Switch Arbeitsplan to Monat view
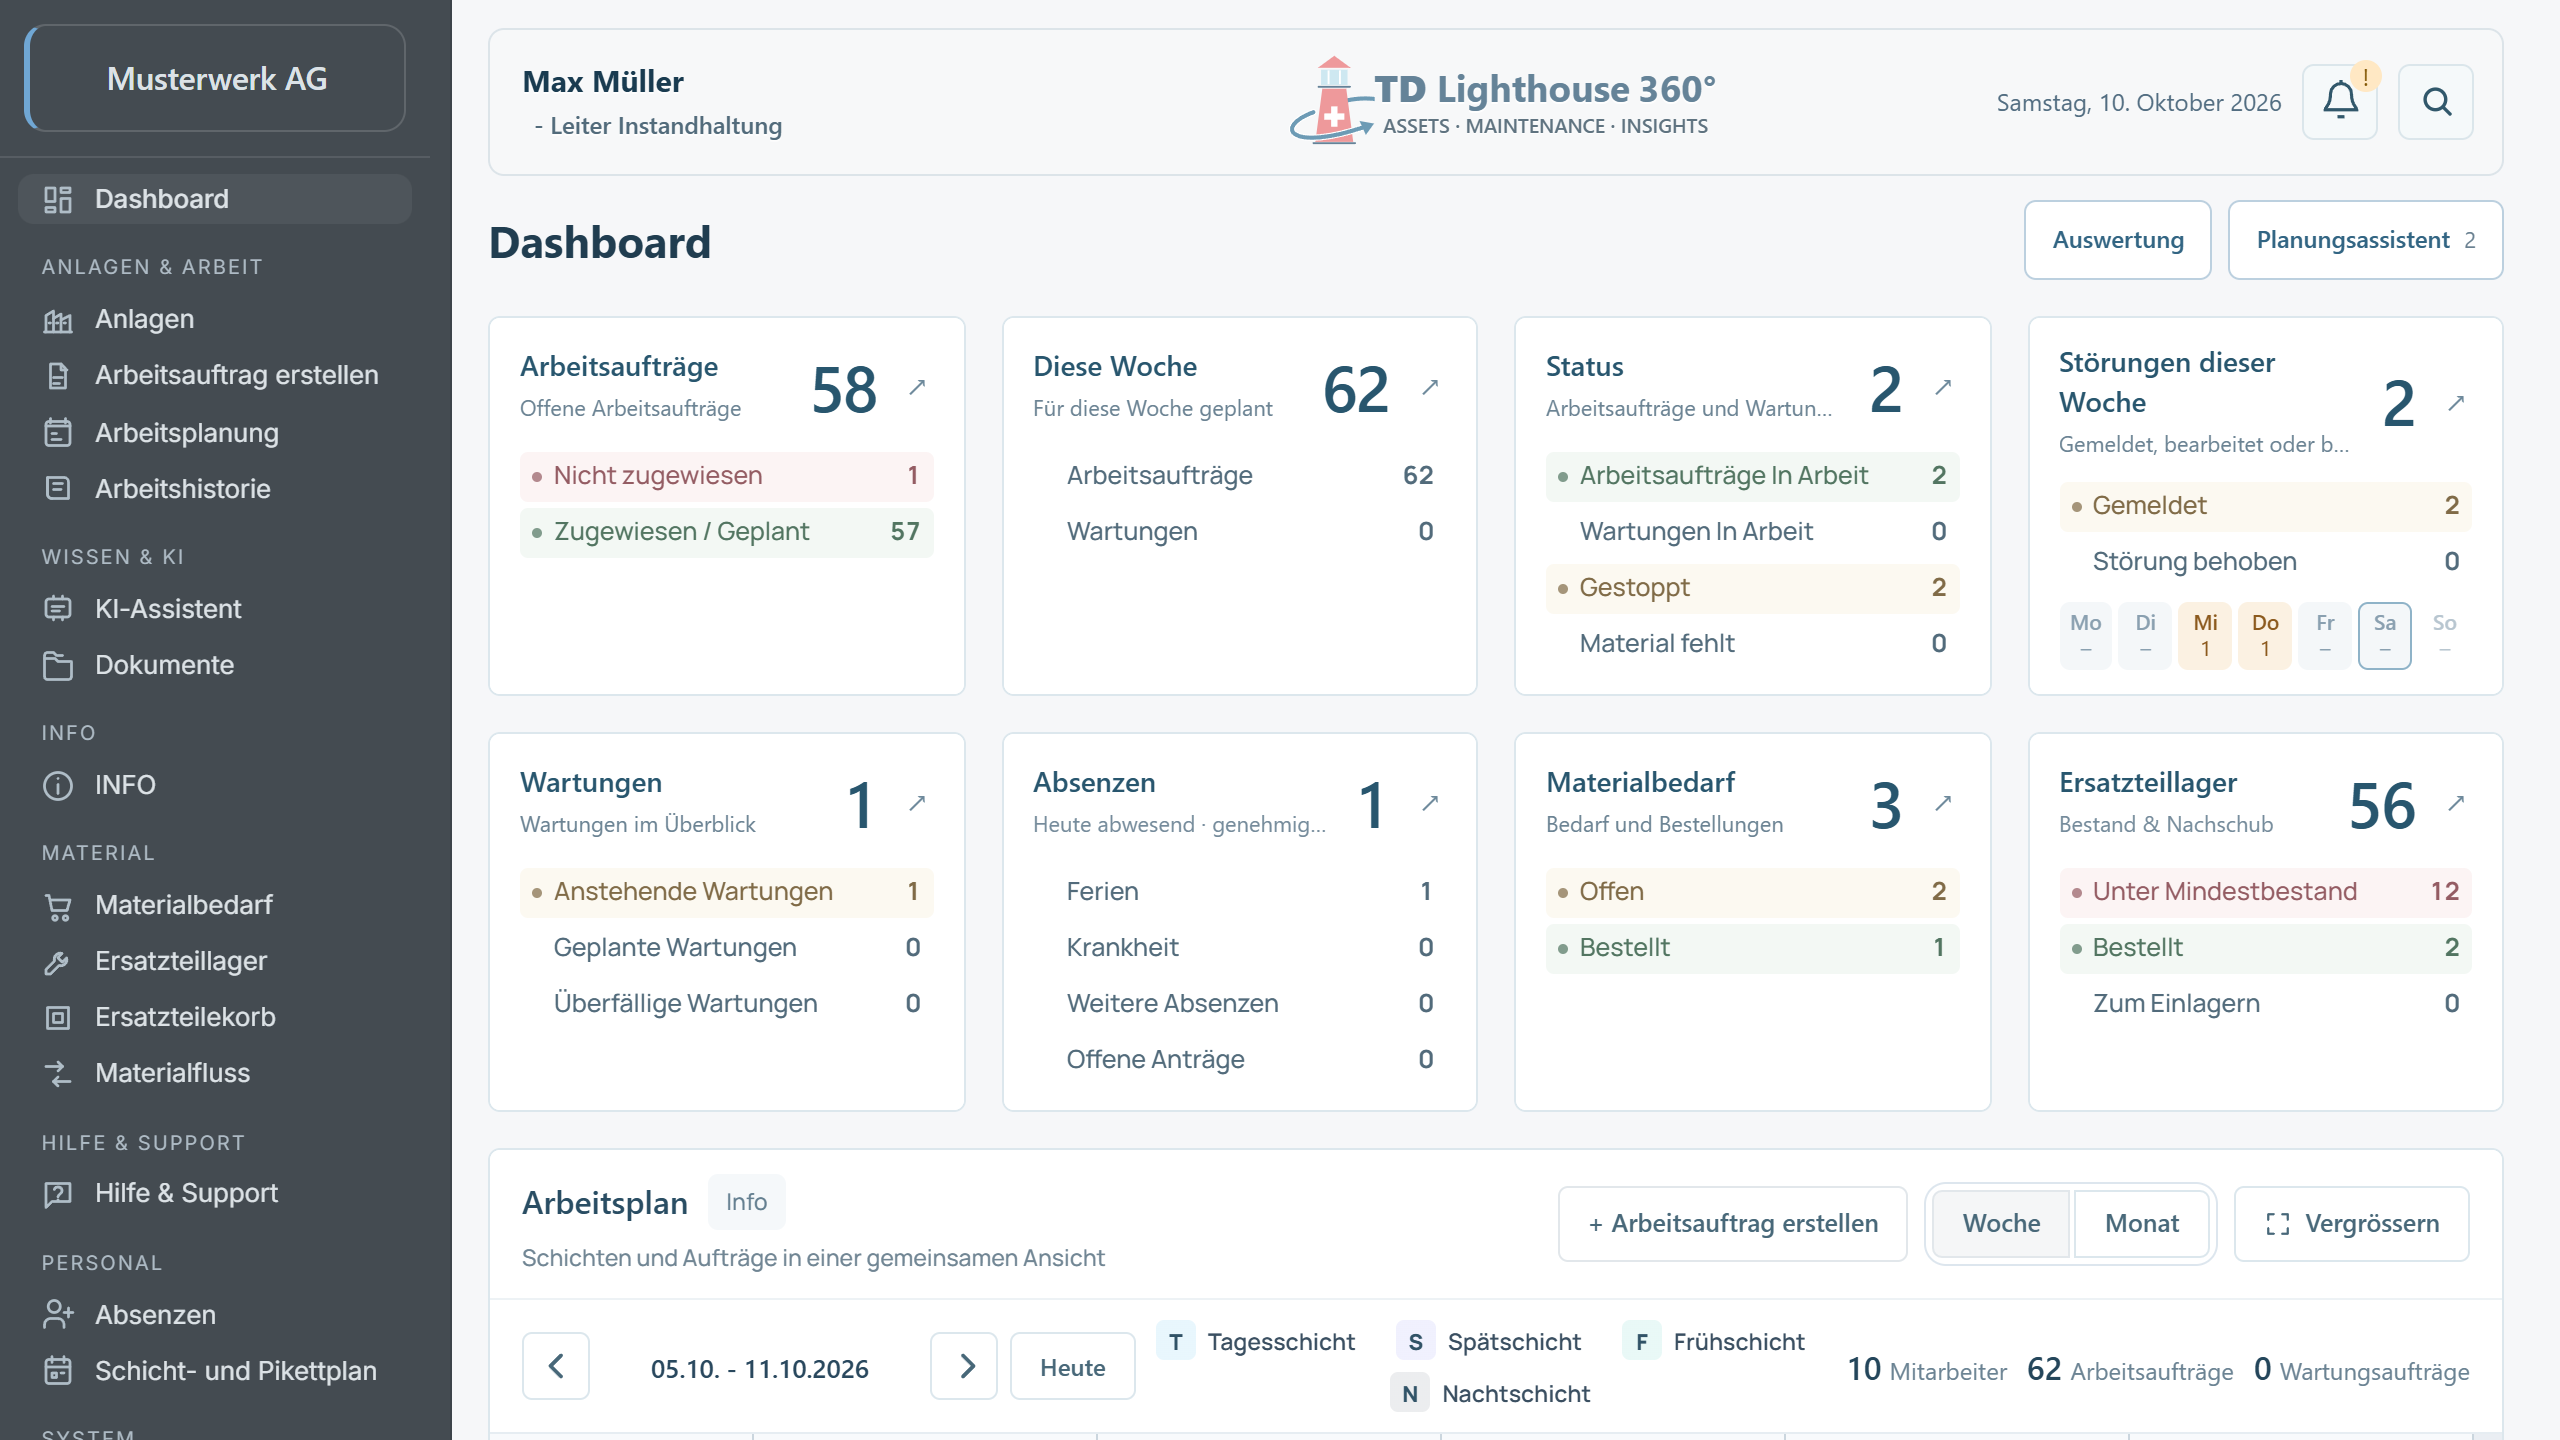 [2142, 1224]
